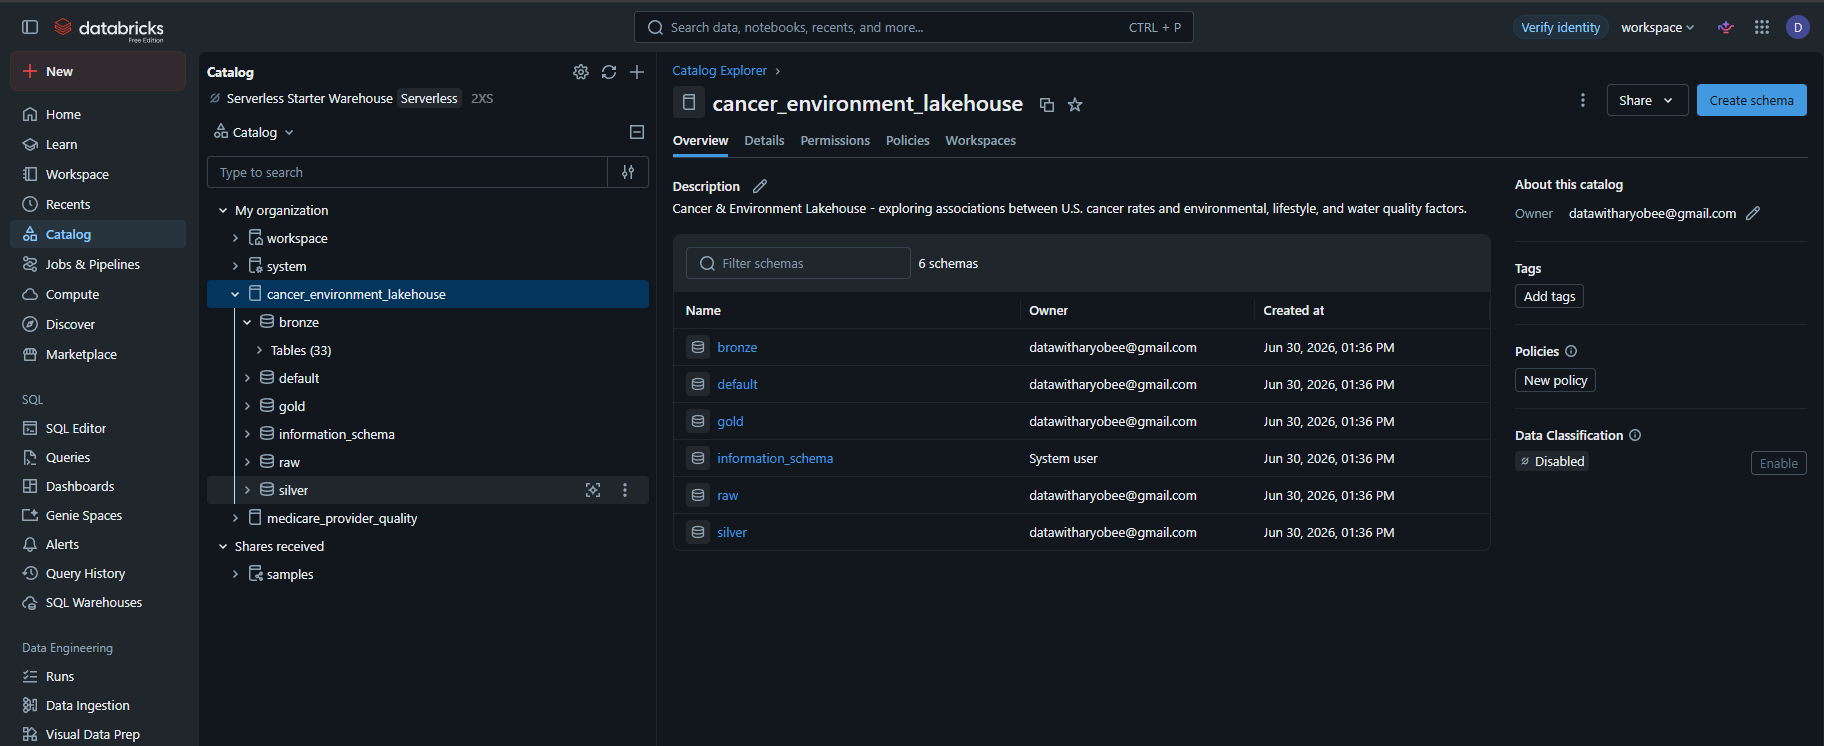This screenshot has width=1824, height=746.
Task: Open the user avatar D menu
Action: pyautogui.click(x=1798, y=27)
